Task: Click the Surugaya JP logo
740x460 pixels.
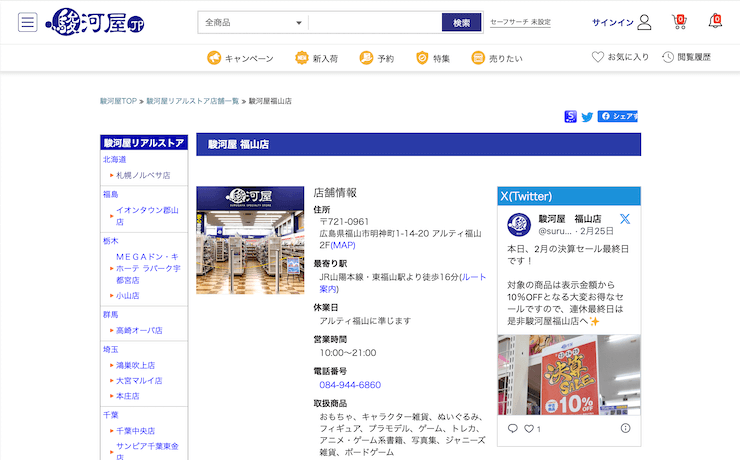Action: [95, 22]
